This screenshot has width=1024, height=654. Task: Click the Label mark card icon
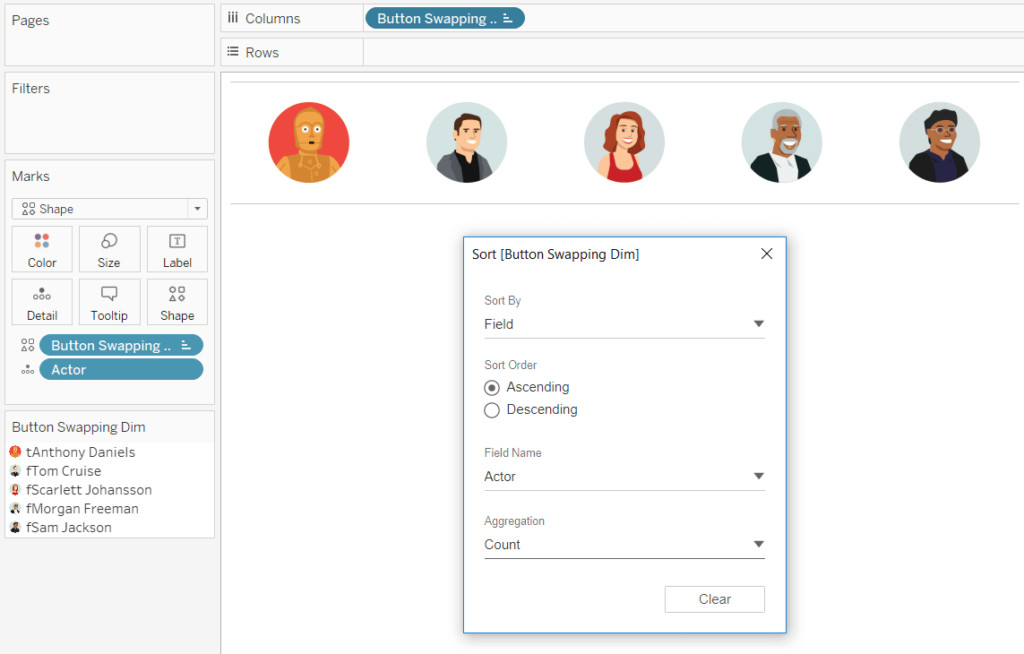[x=177, y=248]
